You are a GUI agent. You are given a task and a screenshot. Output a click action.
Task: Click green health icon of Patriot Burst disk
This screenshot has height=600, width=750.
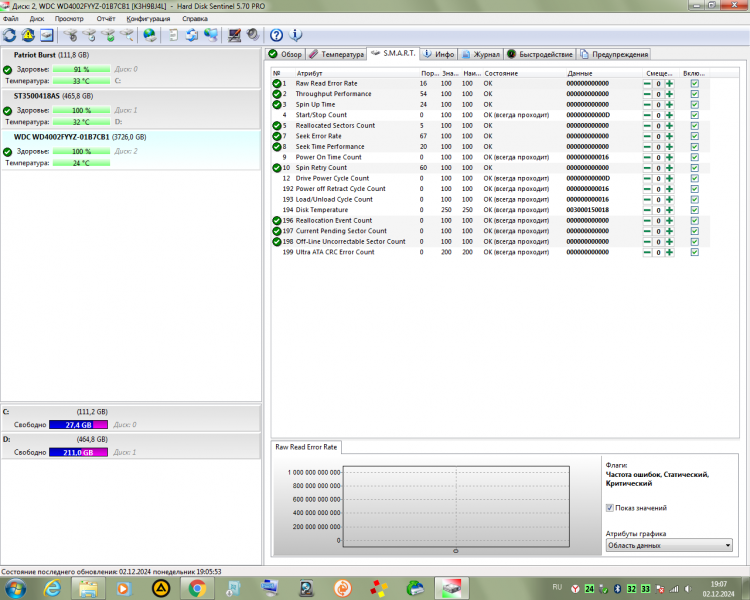point(7,69)
